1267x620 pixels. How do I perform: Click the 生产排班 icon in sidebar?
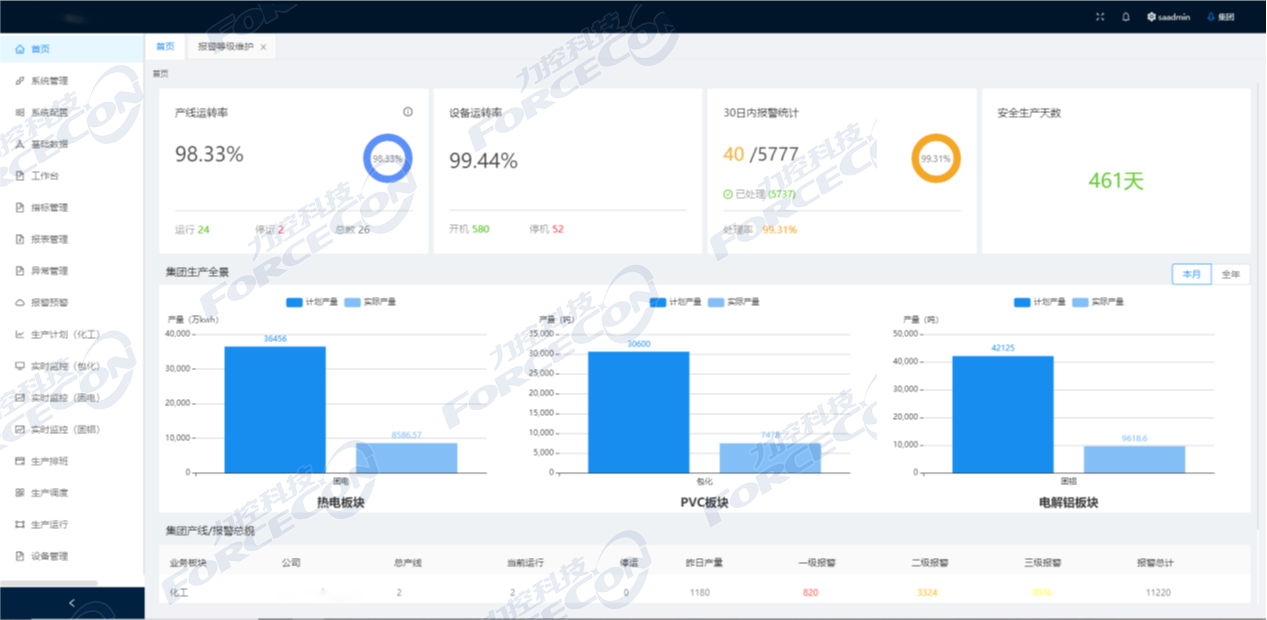click(x=20, y=461)
